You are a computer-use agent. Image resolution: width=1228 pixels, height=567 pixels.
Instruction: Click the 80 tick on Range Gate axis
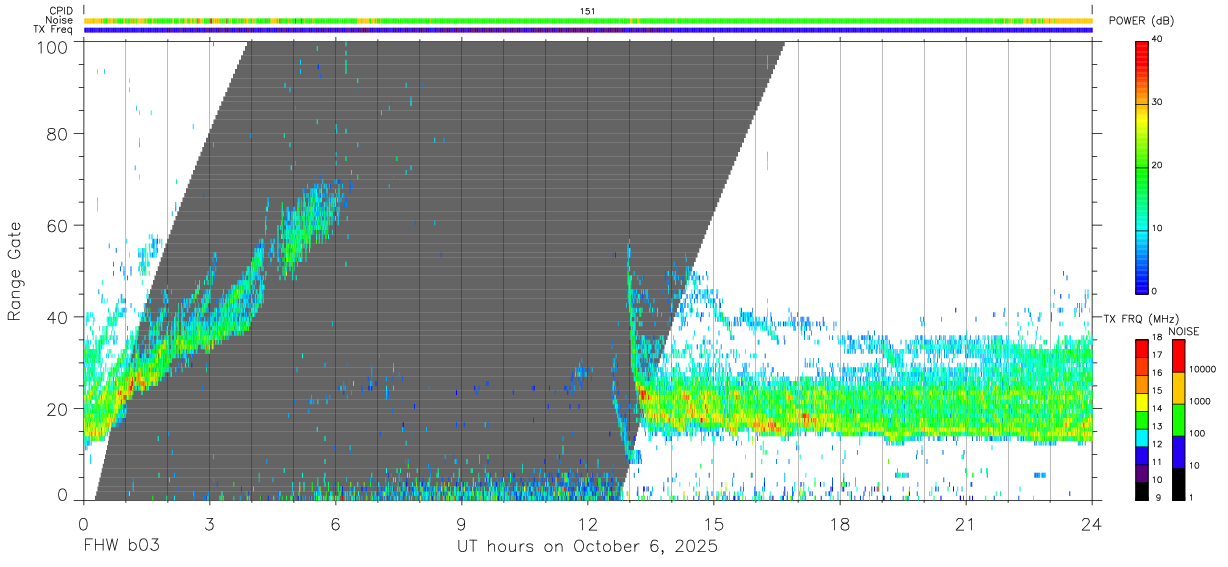[58, 133]
